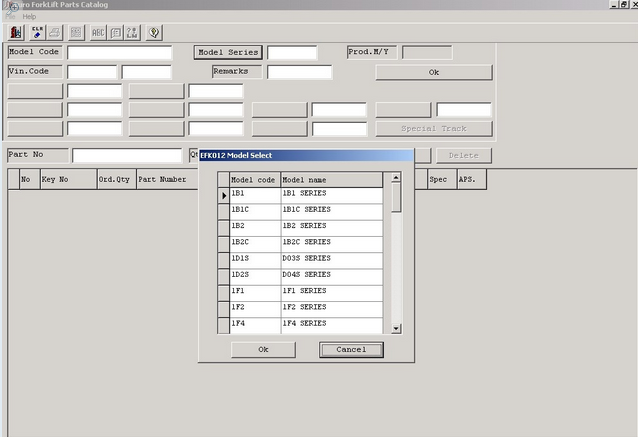The image size is (638, 437).
Task: Click the Delete button
Action: pos(463,155)
